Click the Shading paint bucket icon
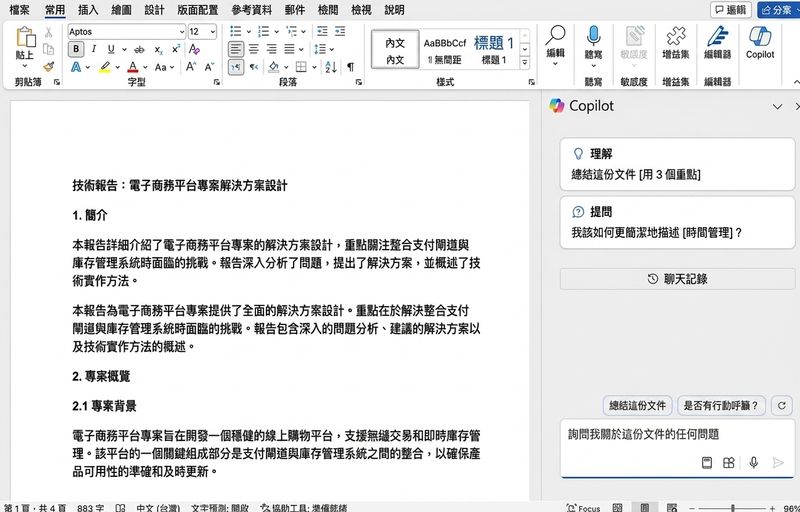800x512 pixels. click(273, 67)
